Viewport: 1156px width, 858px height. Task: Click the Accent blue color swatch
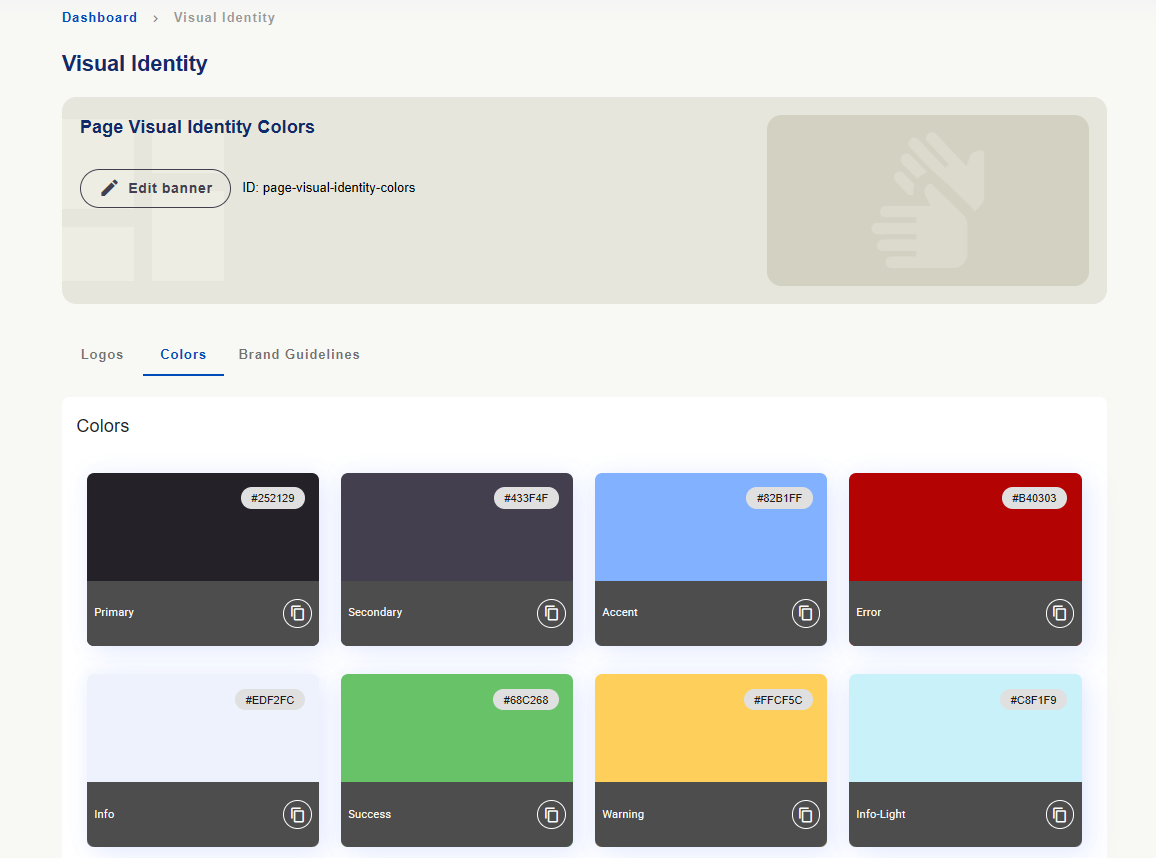tap(711, 527)
